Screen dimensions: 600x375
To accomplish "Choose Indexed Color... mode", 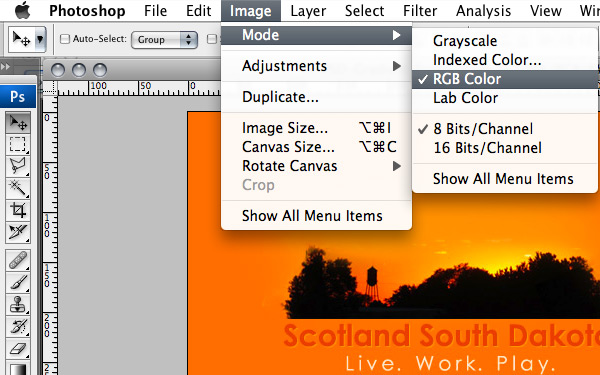I will point(505,60).
